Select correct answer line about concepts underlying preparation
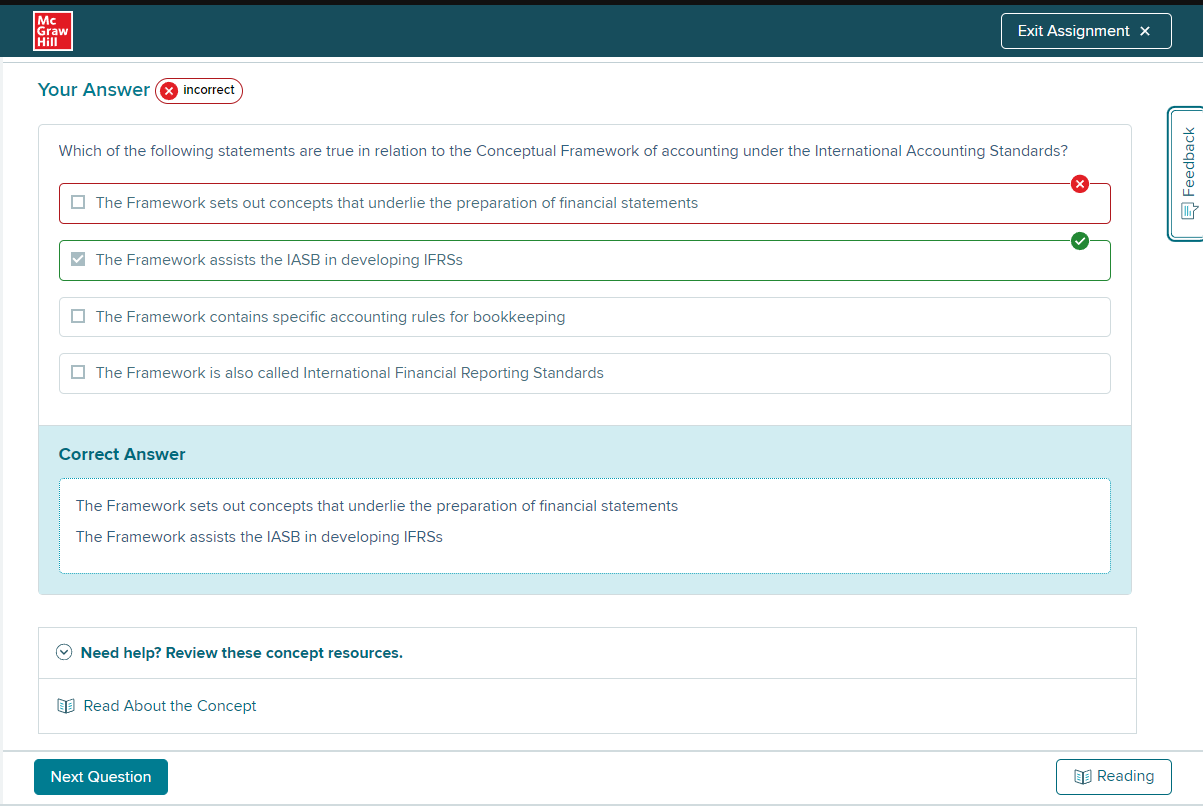1203x806 pixels. pos(377,506)
